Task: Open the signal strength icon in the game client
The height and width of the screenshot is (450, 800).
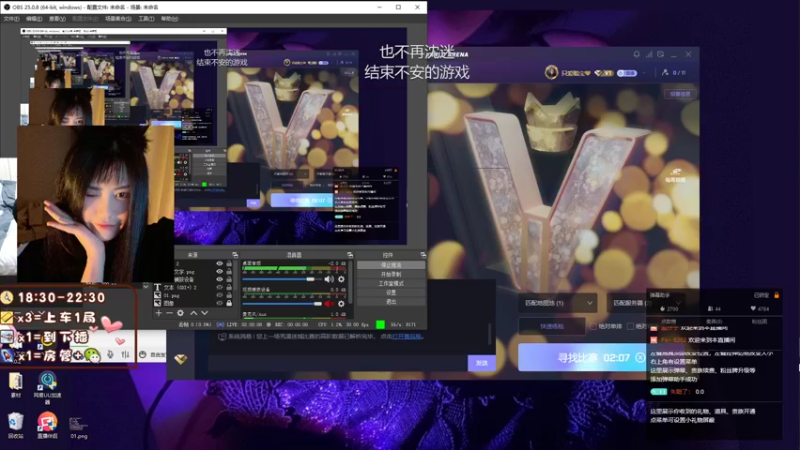Action: coord(649,54)
